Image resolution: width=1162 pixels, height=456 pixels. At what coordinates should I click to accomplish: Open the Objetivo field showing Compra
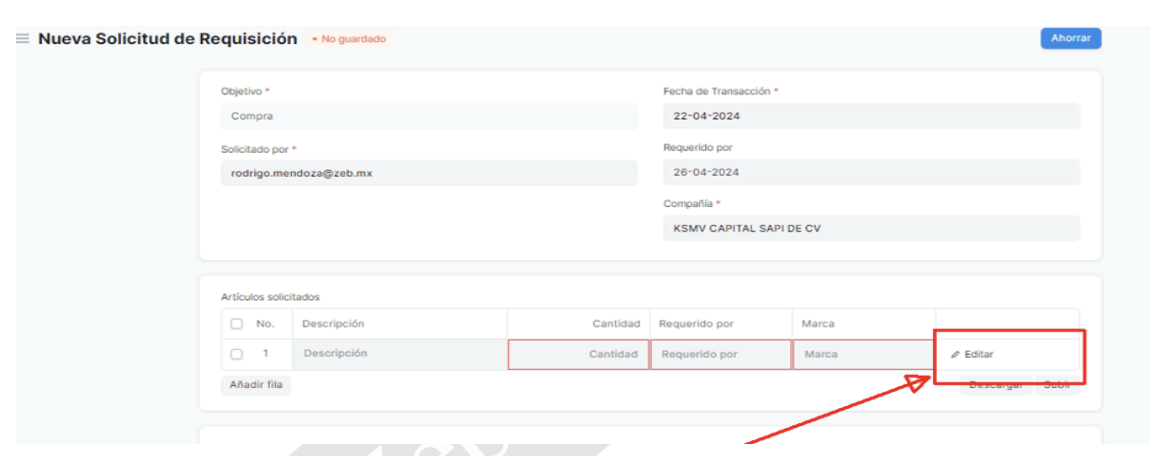428,116
